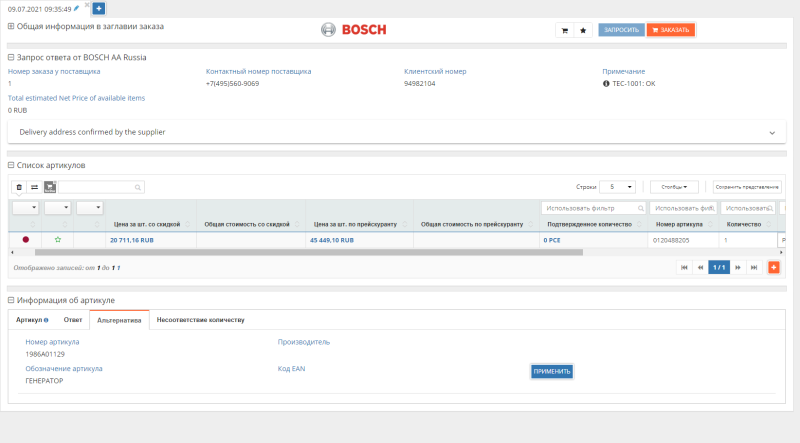Click the horizontal scrollbar under the table

click(x=300, y=252)
